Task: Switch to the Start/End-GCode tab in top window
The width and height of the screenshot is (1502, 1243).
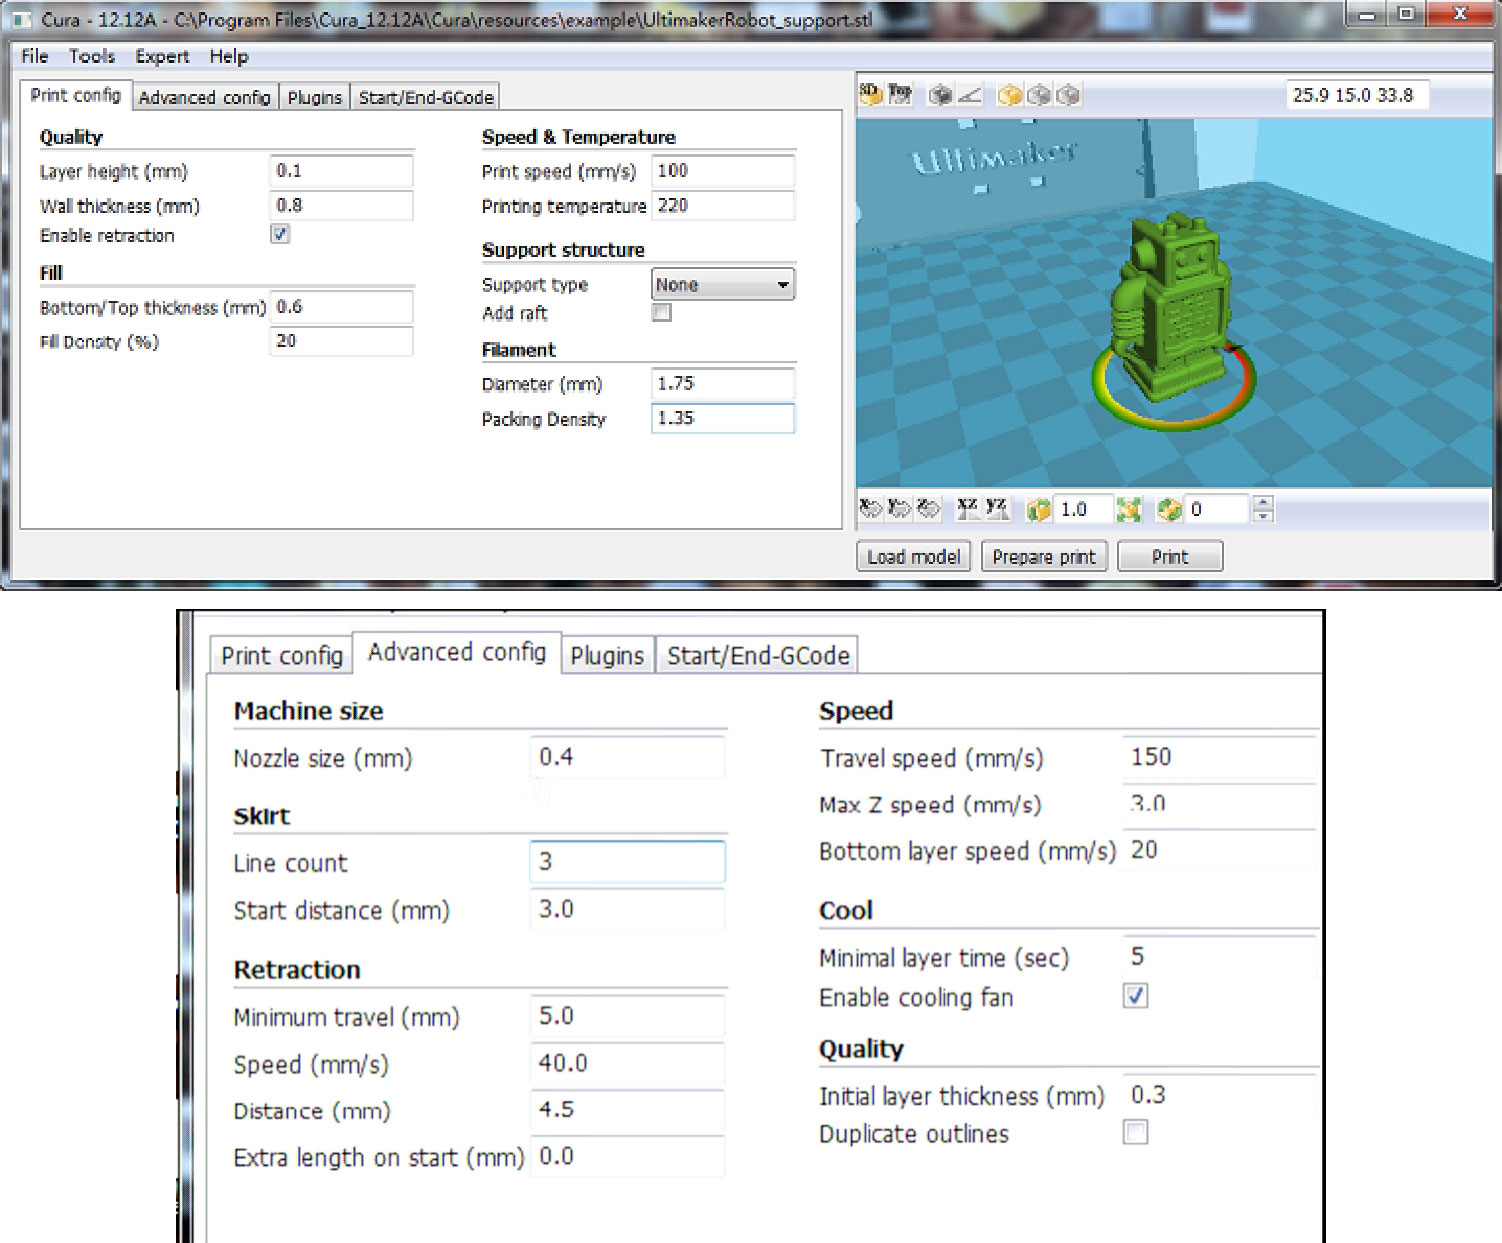Action: pos(426,97)
